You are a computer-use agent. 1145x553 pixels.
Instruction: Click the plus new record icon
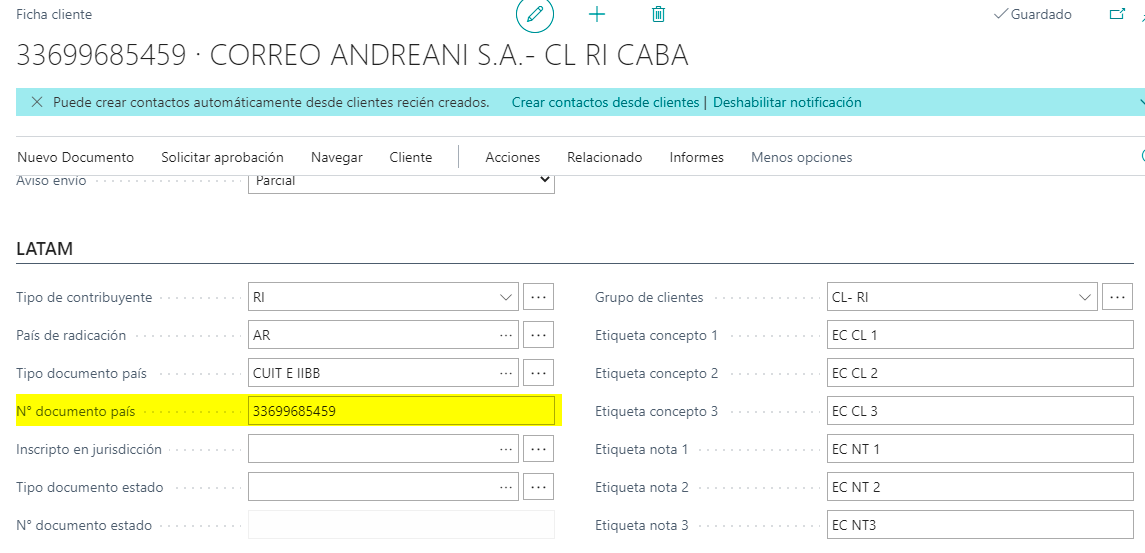pyautogui.click(x=597, y=15)
